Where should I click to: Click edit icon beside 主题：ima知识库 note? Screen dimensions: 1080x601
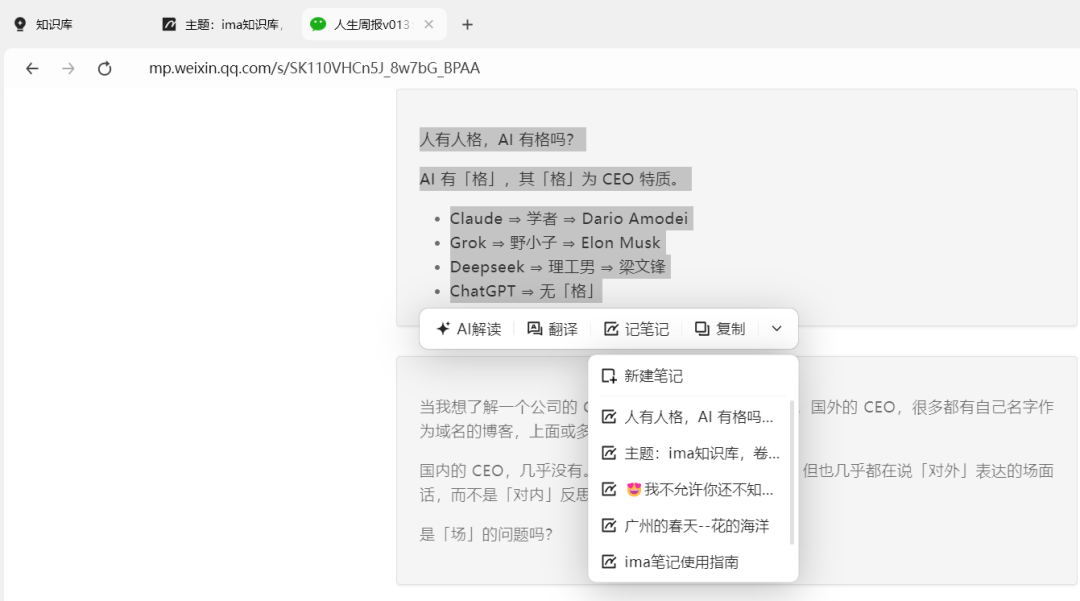pos(609,453)
